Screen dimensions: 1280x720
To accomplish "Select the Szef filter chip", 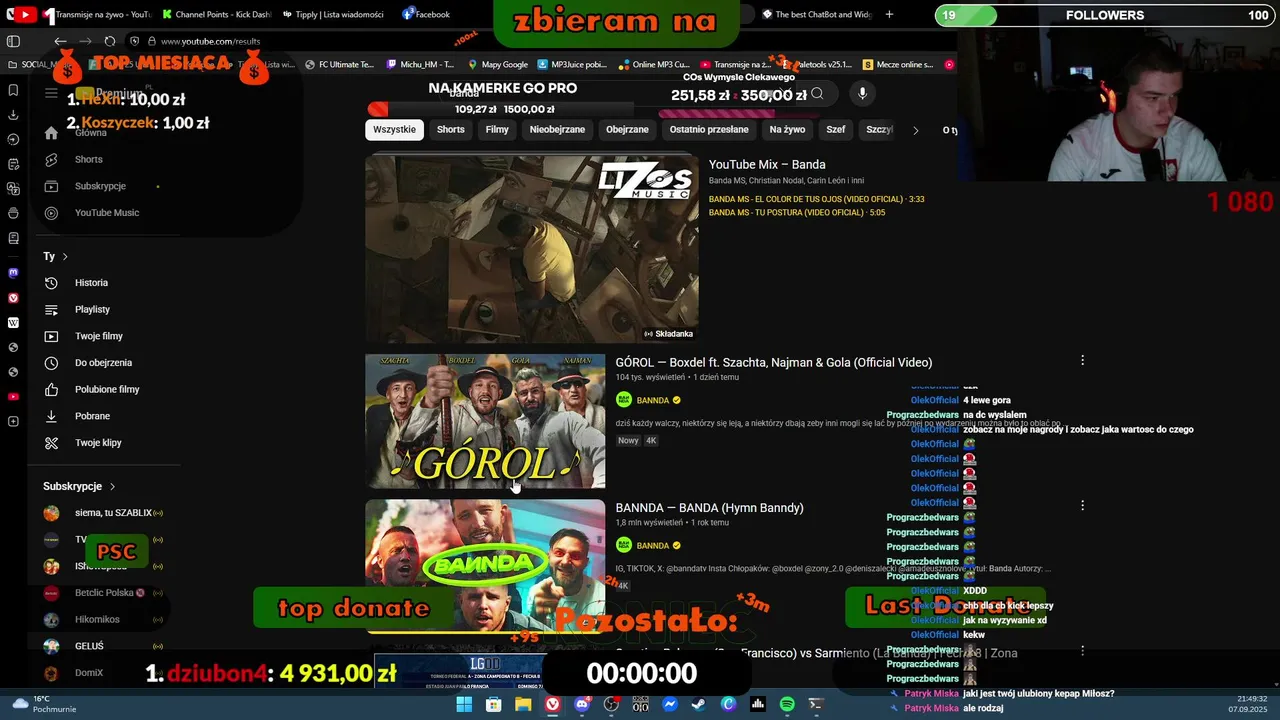I will click(836, 129).
